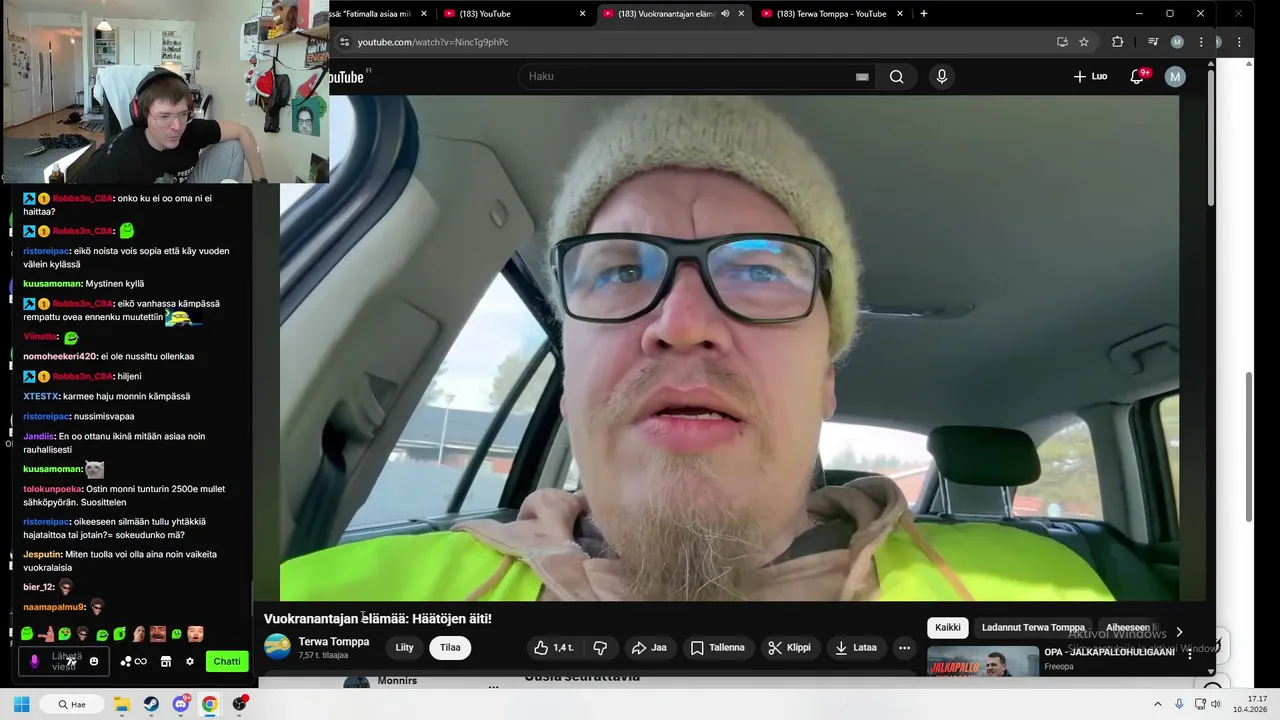
Task: Open Chrome extensions puzzle icon
Action: pos(1118,42)
